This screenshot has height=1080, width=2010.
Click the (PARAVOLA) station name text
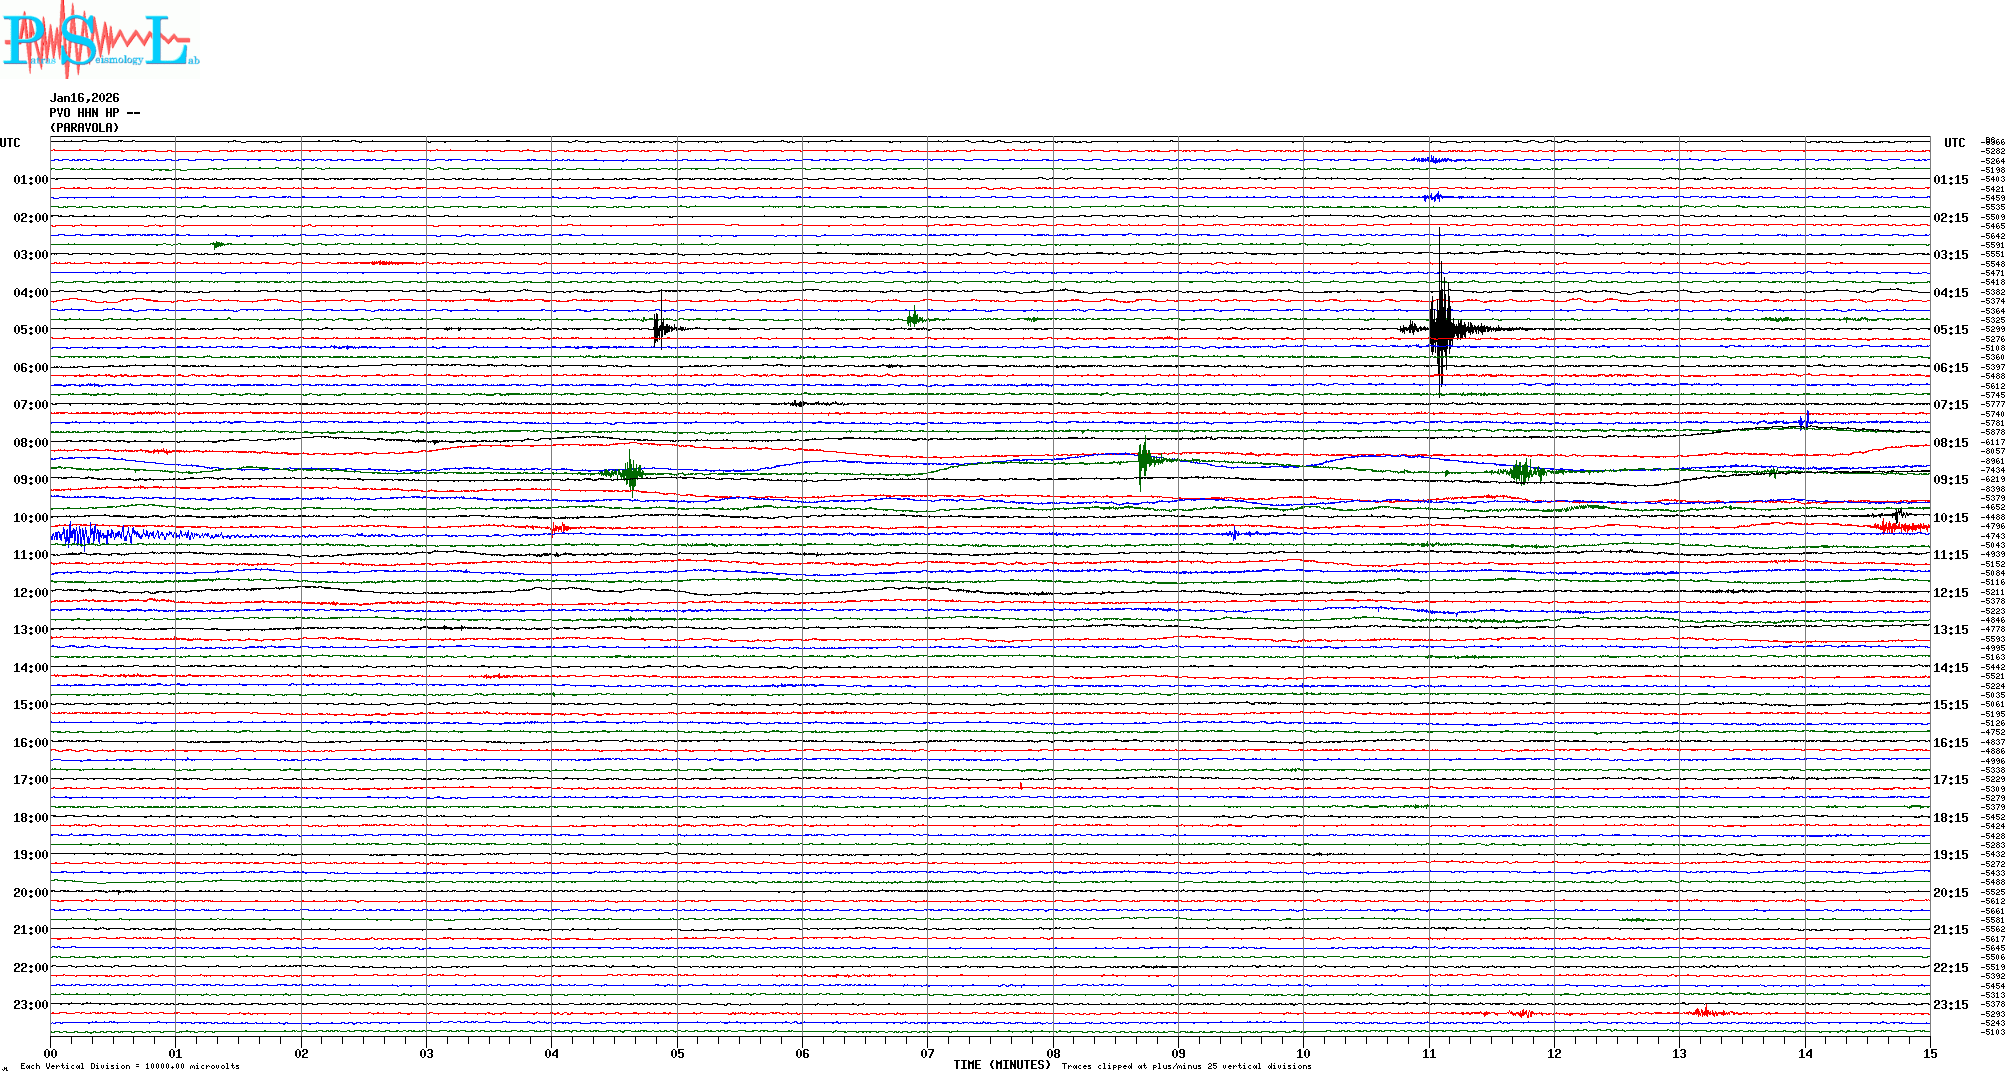[84, 128]
